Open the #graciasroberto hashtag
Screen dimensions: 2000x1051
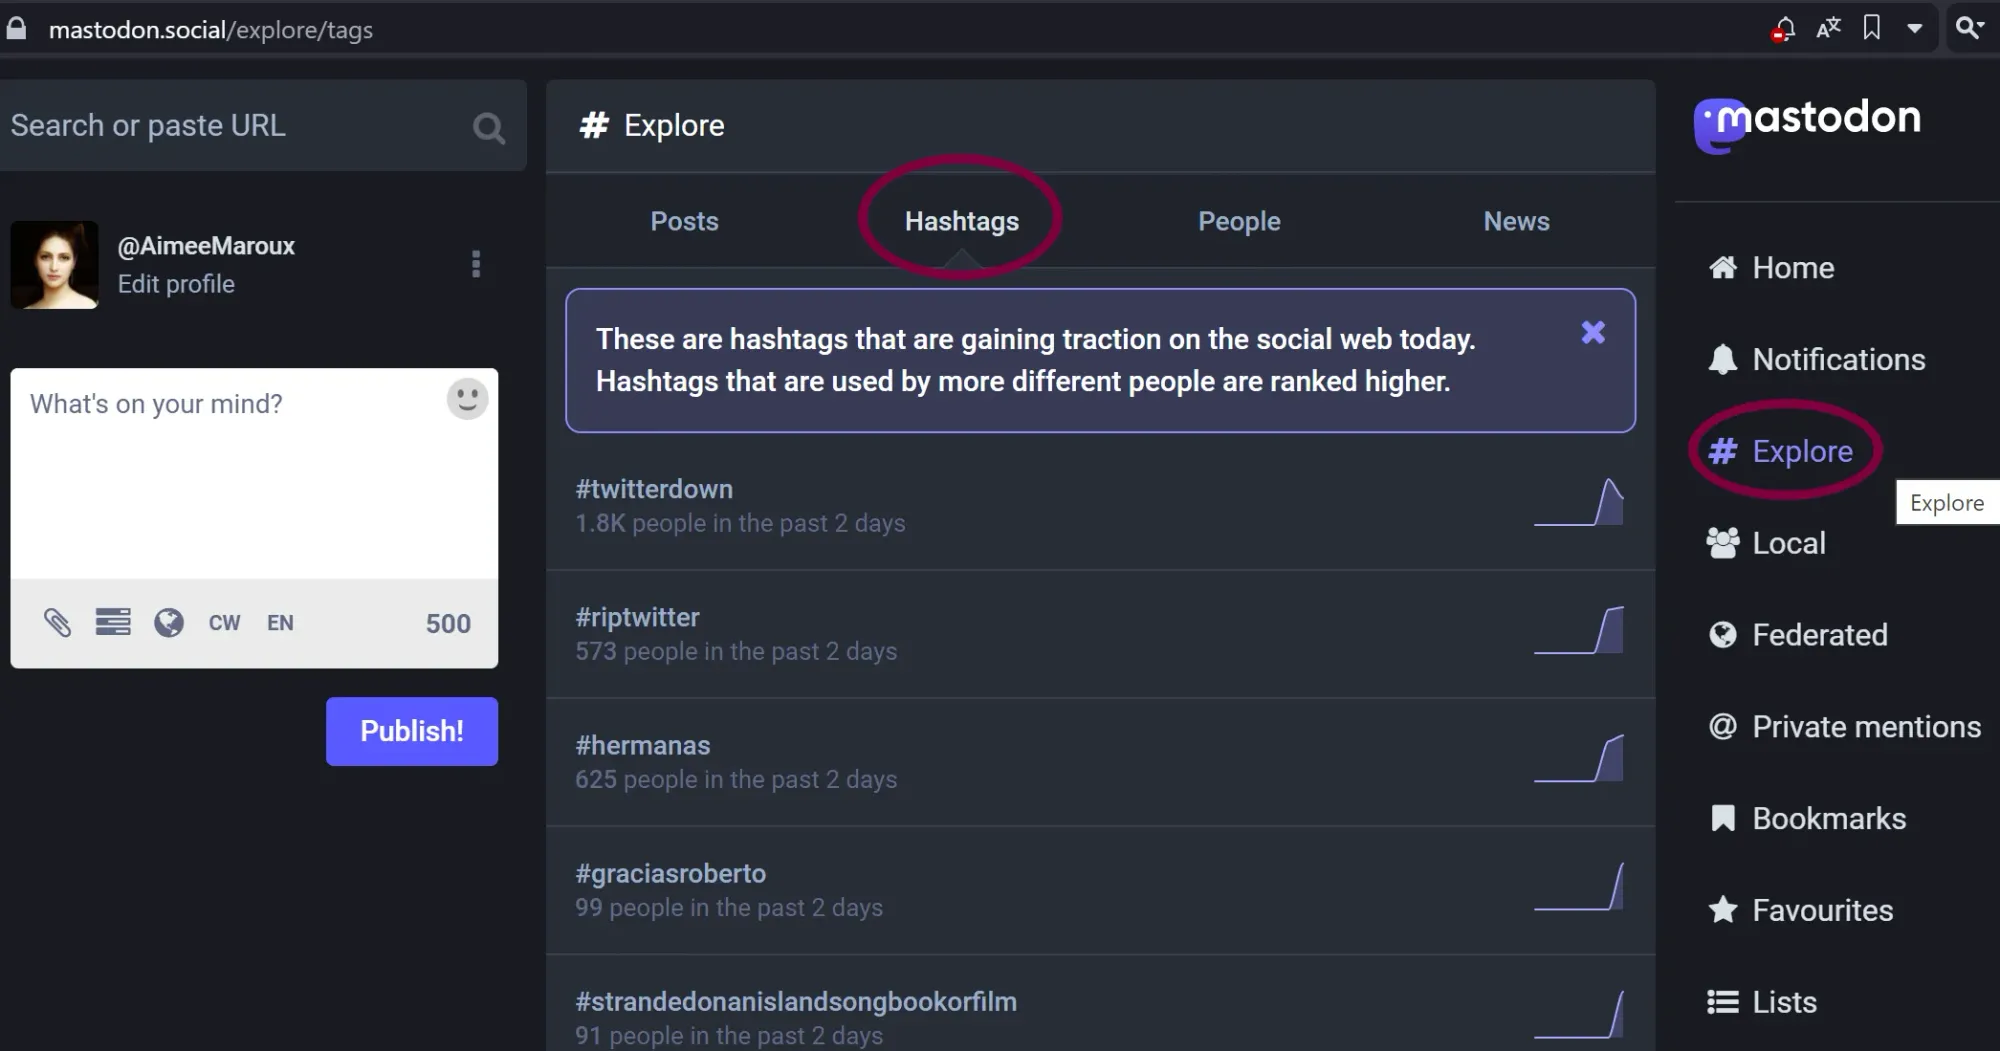(671, 873)
